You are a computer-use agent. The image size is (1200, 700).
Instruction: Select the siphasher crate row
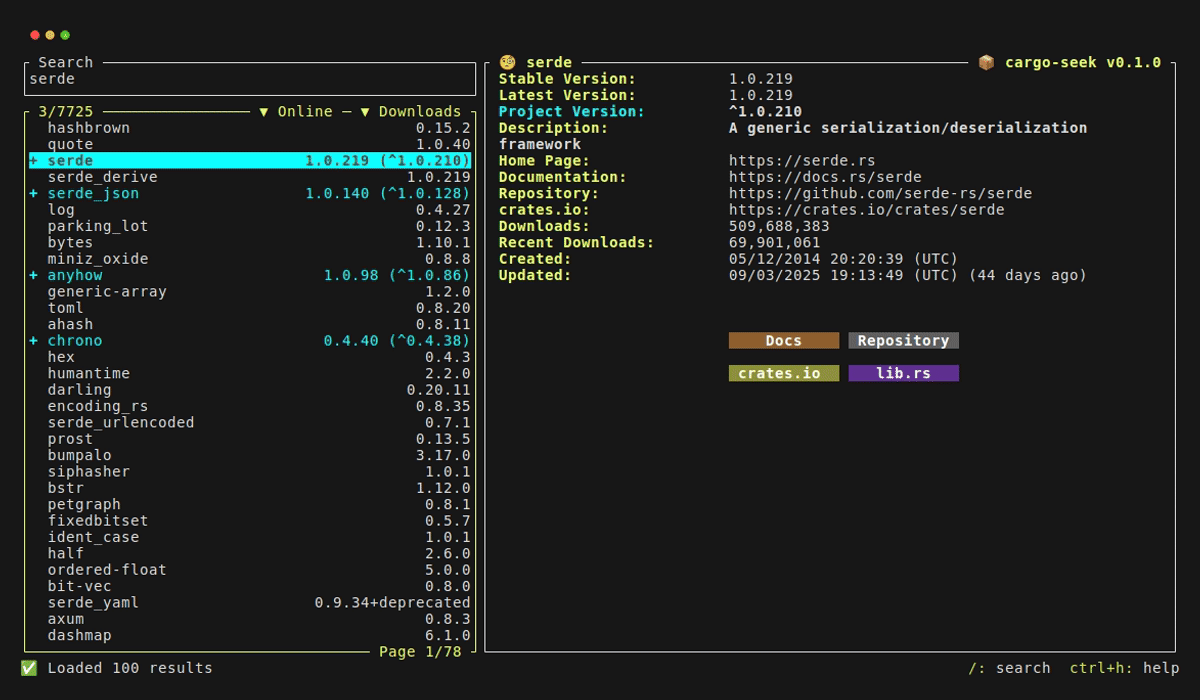[250, 472]
